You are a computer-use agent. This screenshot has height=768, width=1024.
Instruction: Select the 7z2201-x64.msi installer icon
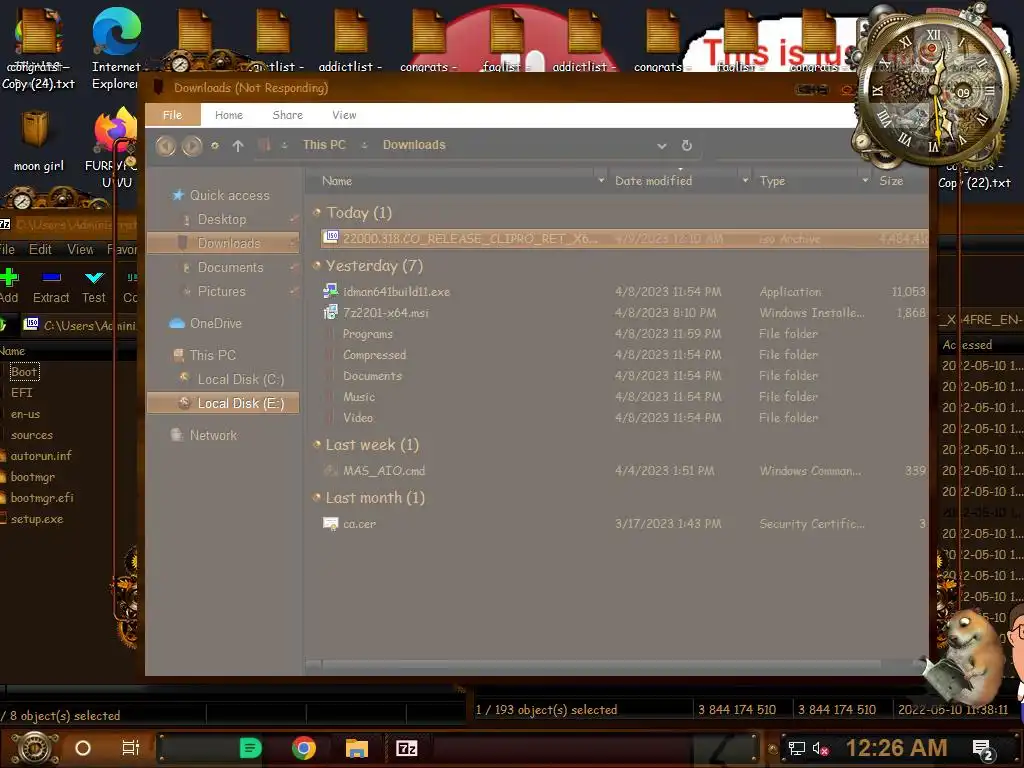pos(331,312)
